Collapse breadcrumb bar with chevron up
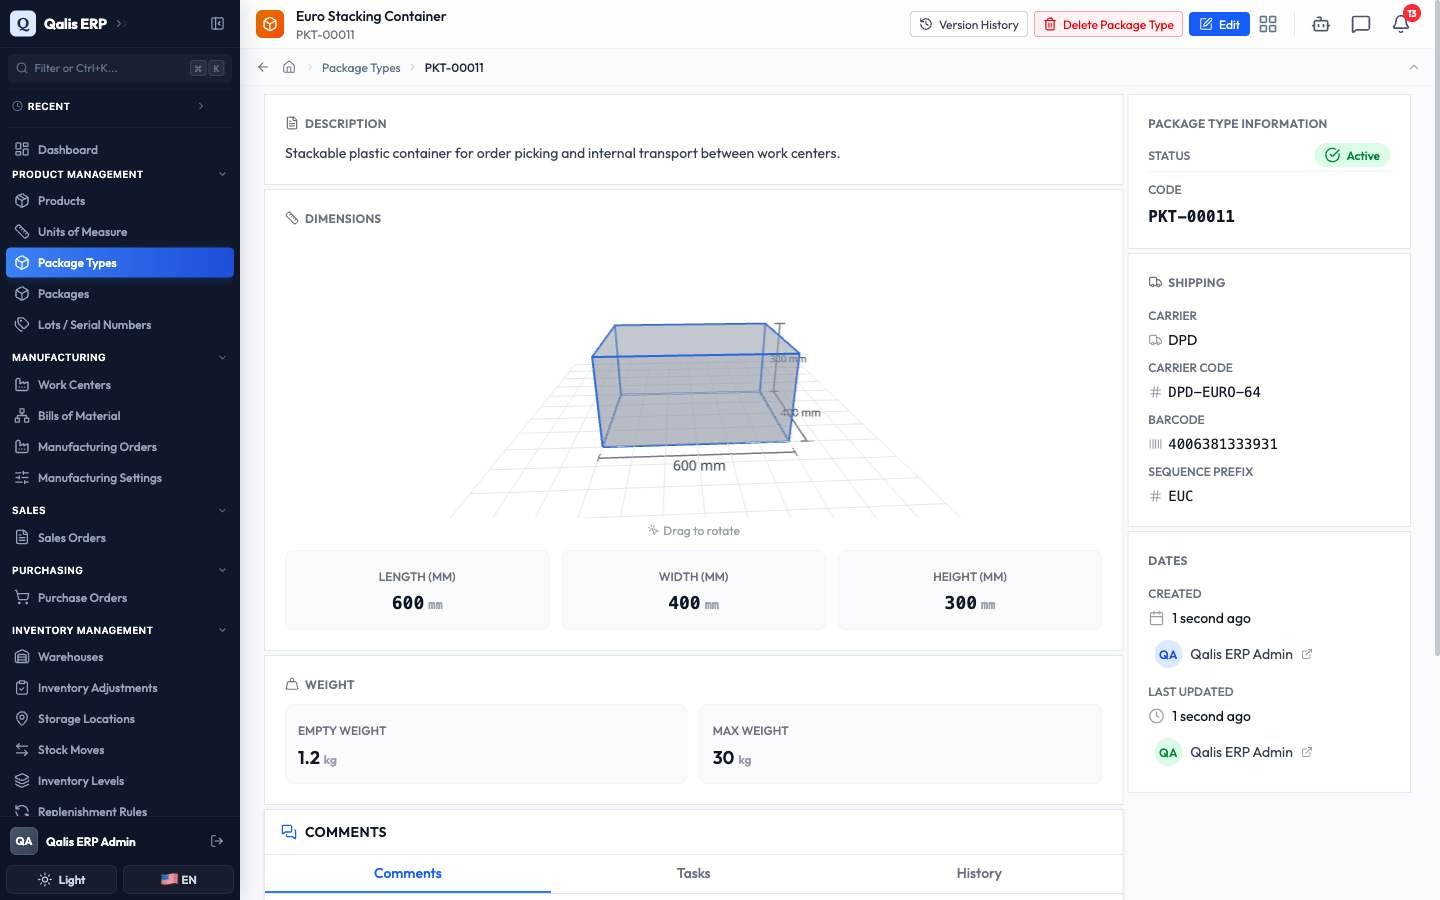Image resolution: width=1440 pixels, height=900 pixels. click(1413, 67)
